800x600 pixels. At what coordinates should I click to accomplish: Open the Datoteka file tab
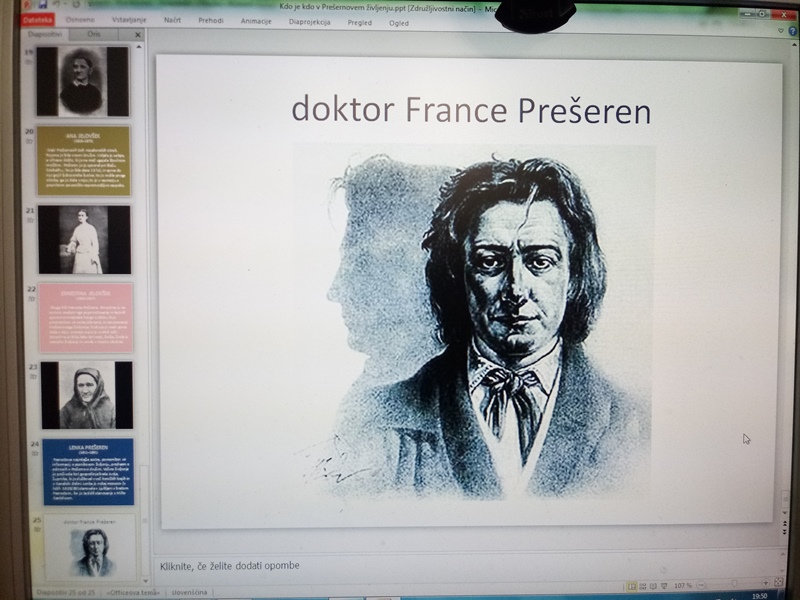[x=38, y=20]
